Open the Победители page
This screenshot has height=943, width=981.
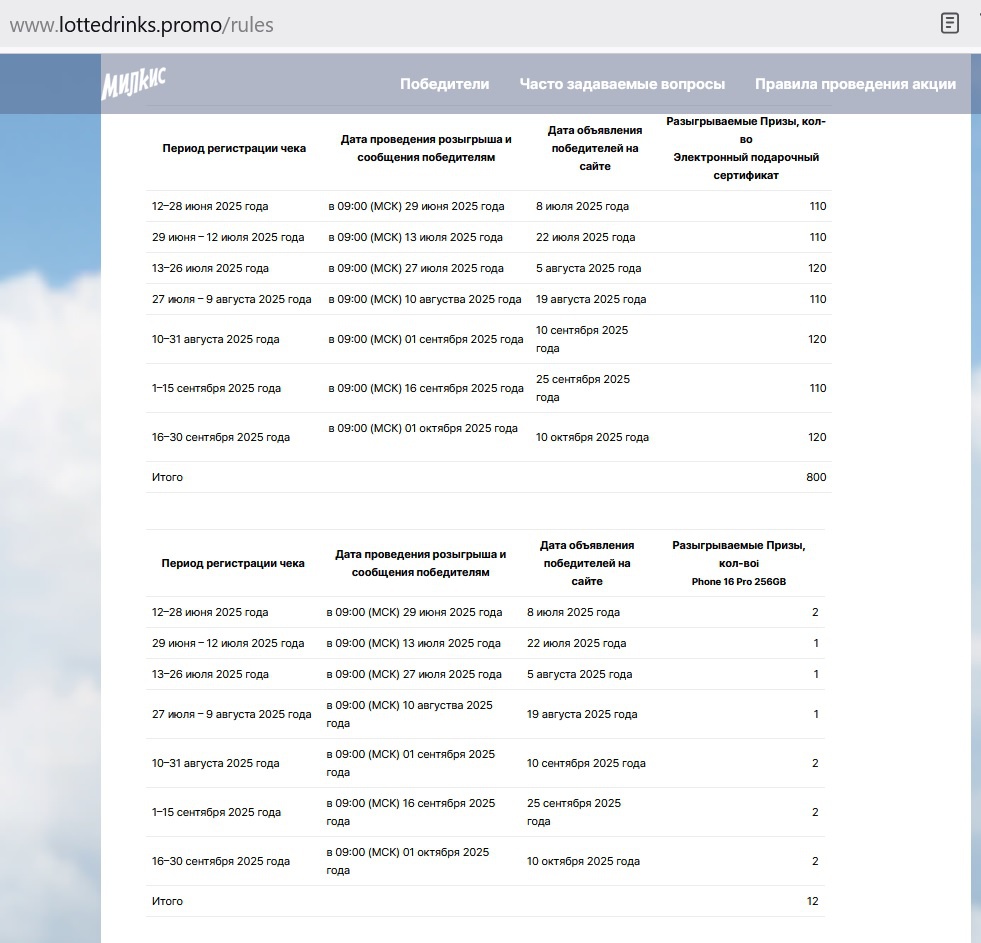pos(444,84)
